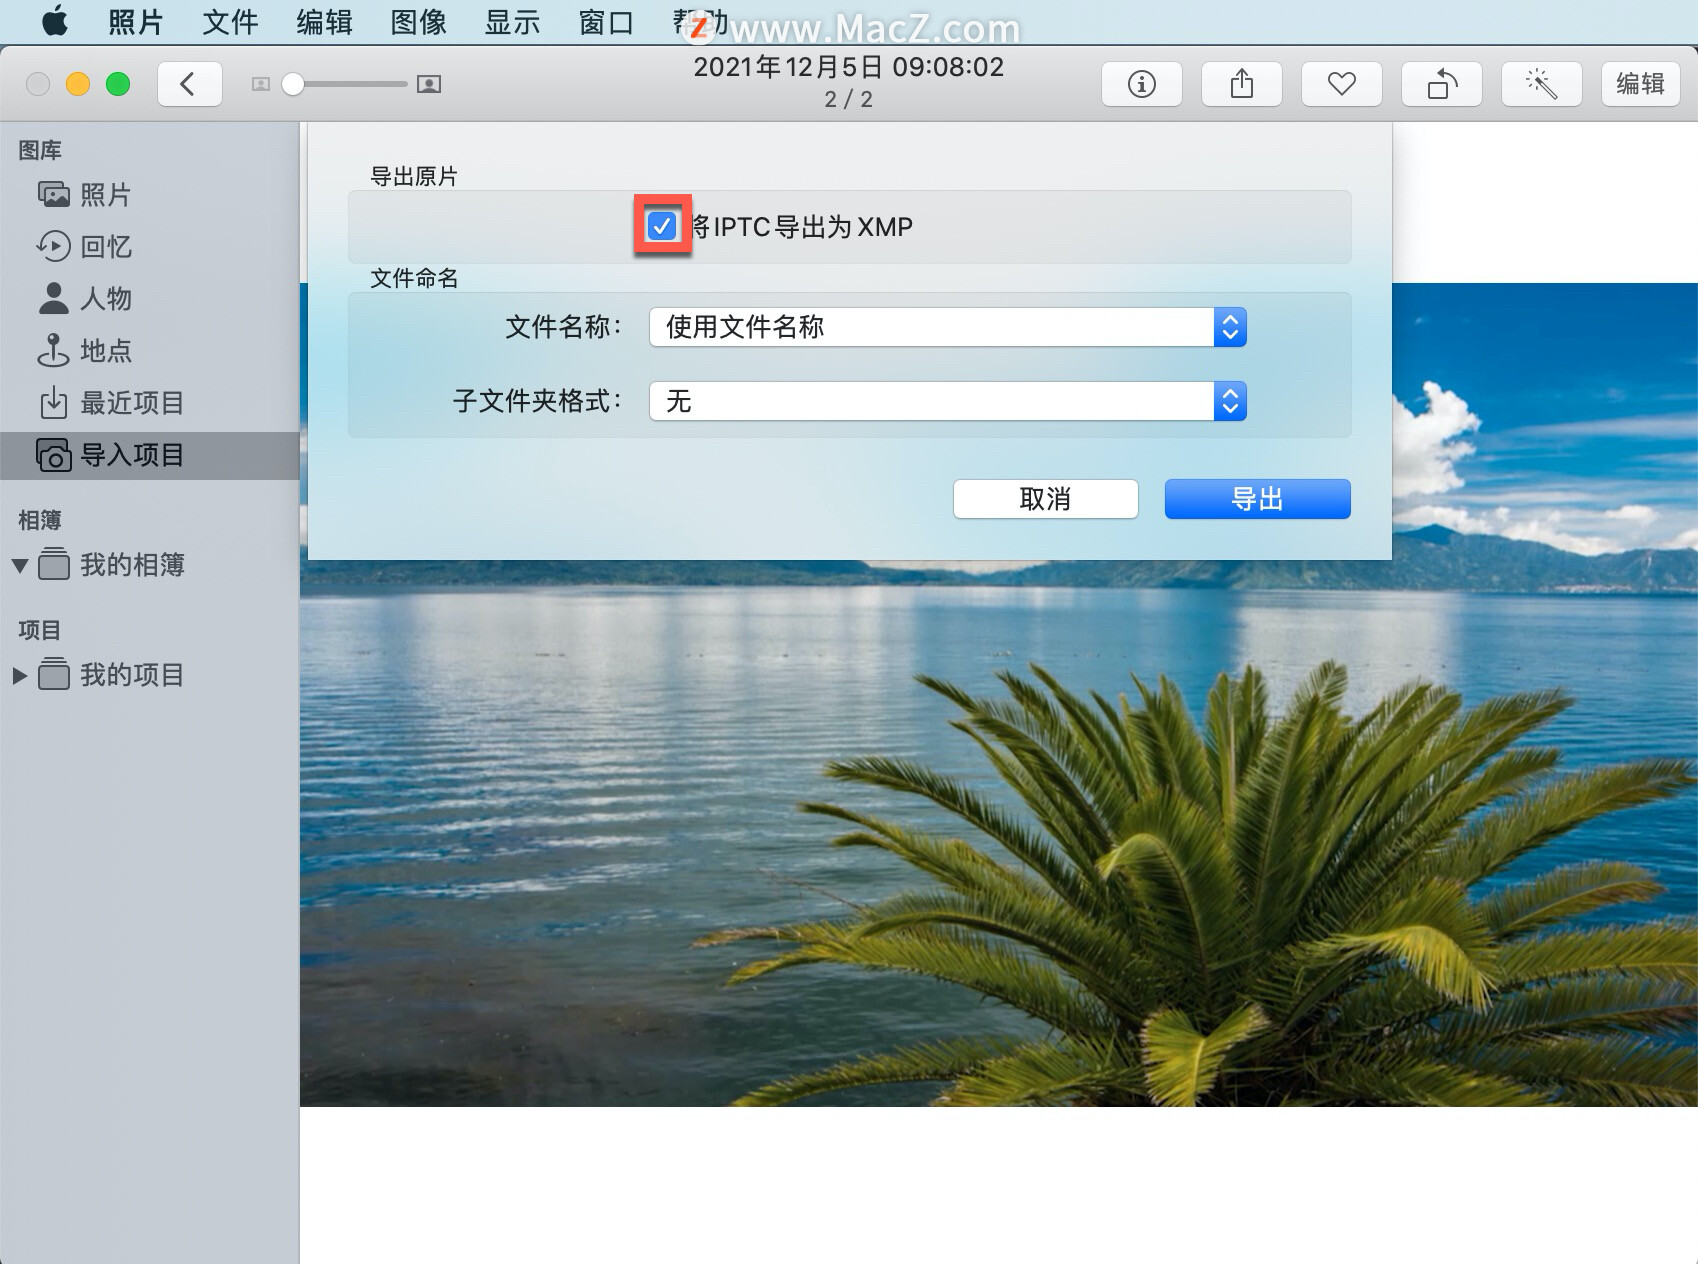1698x1264 pixels.
Task: Go back using the back arrow
Action: coord(189,84)
